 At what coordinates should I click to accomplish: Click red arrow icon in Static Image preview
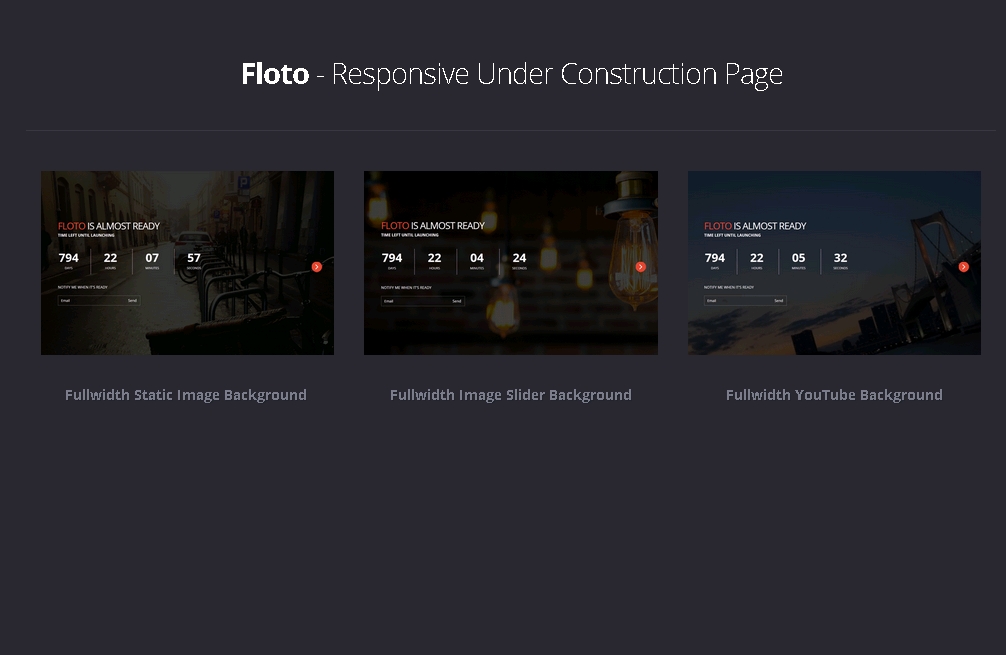click(317, 267)
